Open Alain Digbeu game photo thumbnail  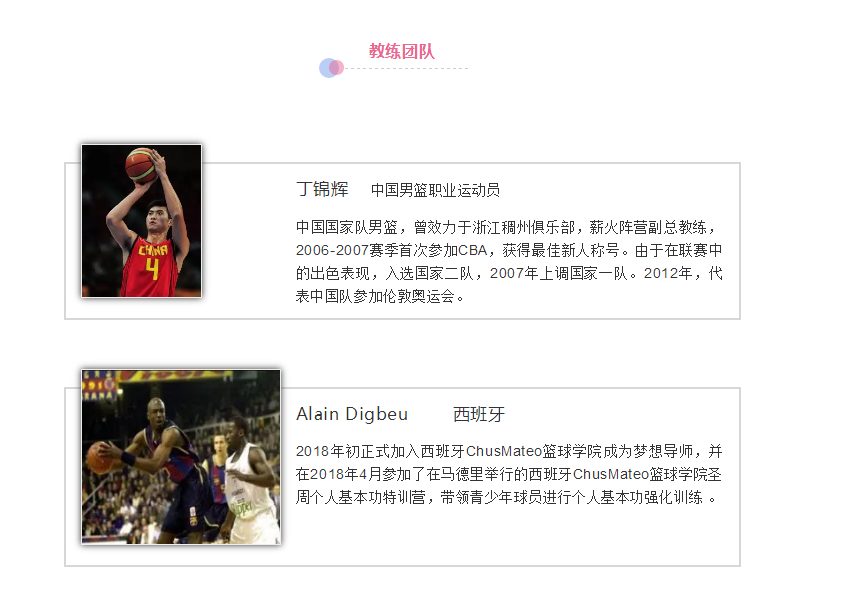coord(181,457)
